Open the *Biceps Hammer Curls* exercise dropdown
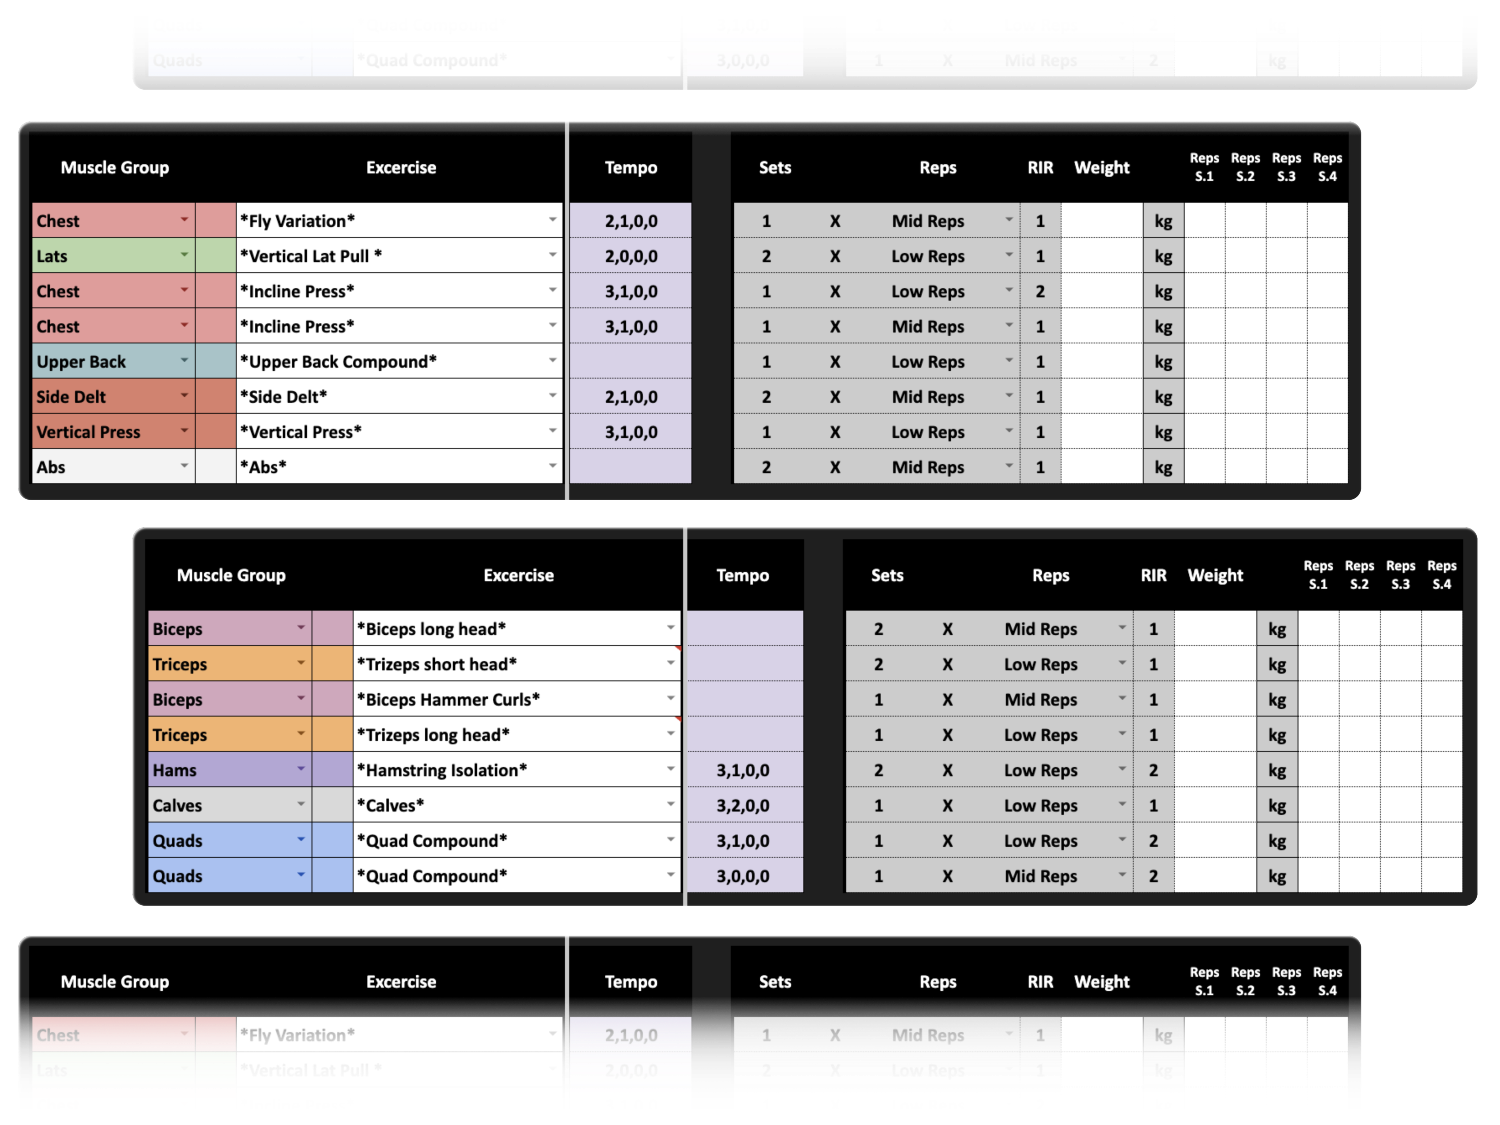This screenshot has width=1500, height=1125. pos(670,699)
